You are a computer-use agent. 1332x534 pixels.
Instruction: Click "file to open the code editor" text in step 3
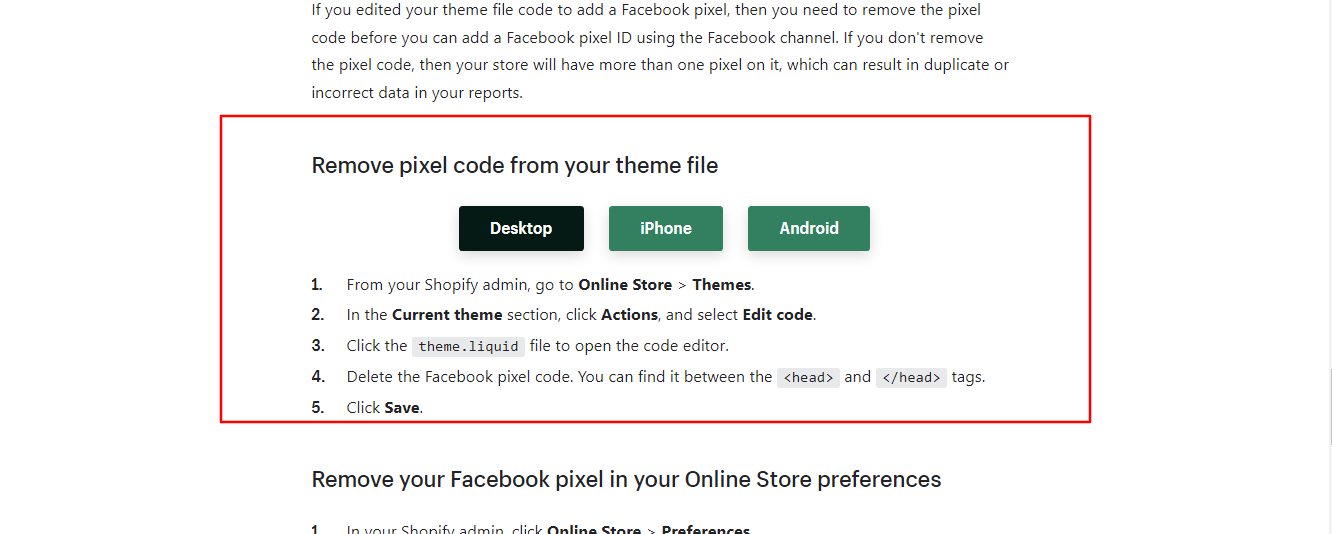pyautogui.click(x=629, y=346)
